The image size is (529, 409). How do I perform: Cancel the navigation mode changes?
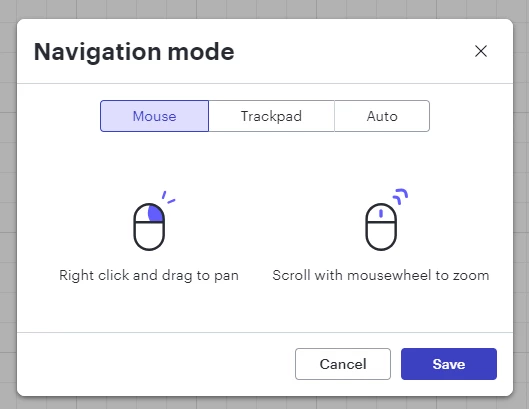(343, 364)
